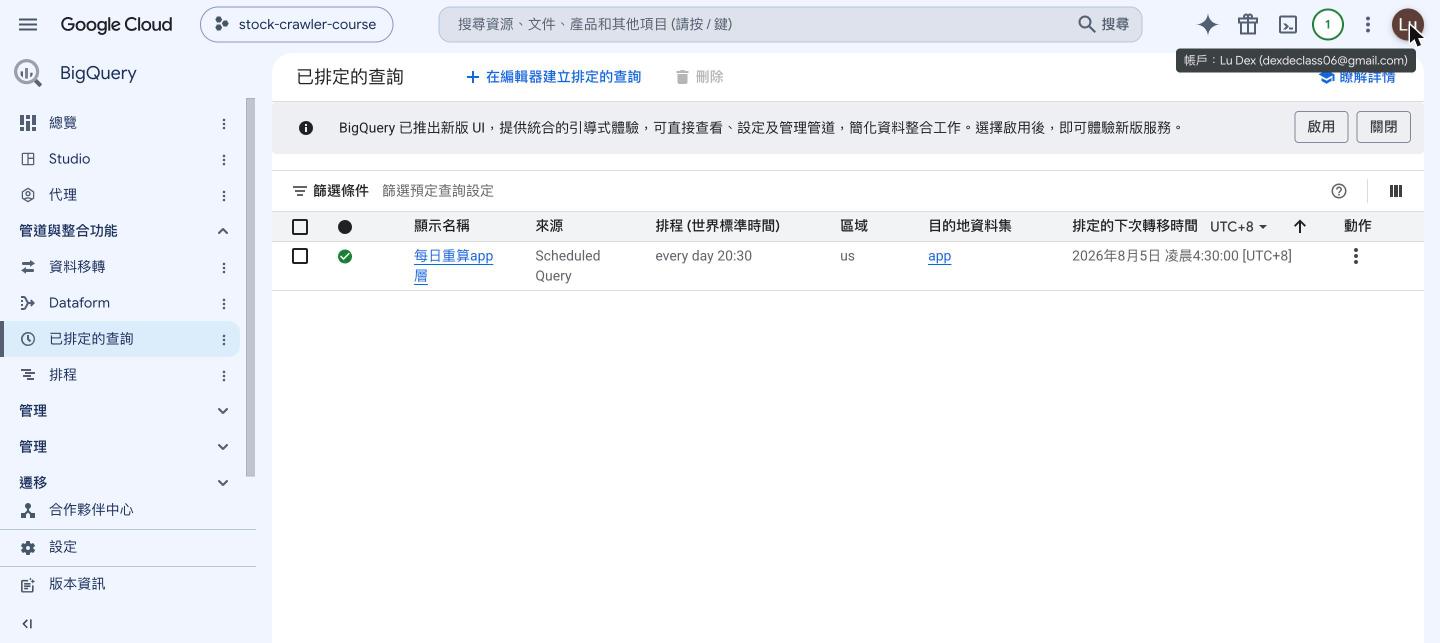
Task: Click the BigQuery product logo icon
Action: [x=28, y=73]
